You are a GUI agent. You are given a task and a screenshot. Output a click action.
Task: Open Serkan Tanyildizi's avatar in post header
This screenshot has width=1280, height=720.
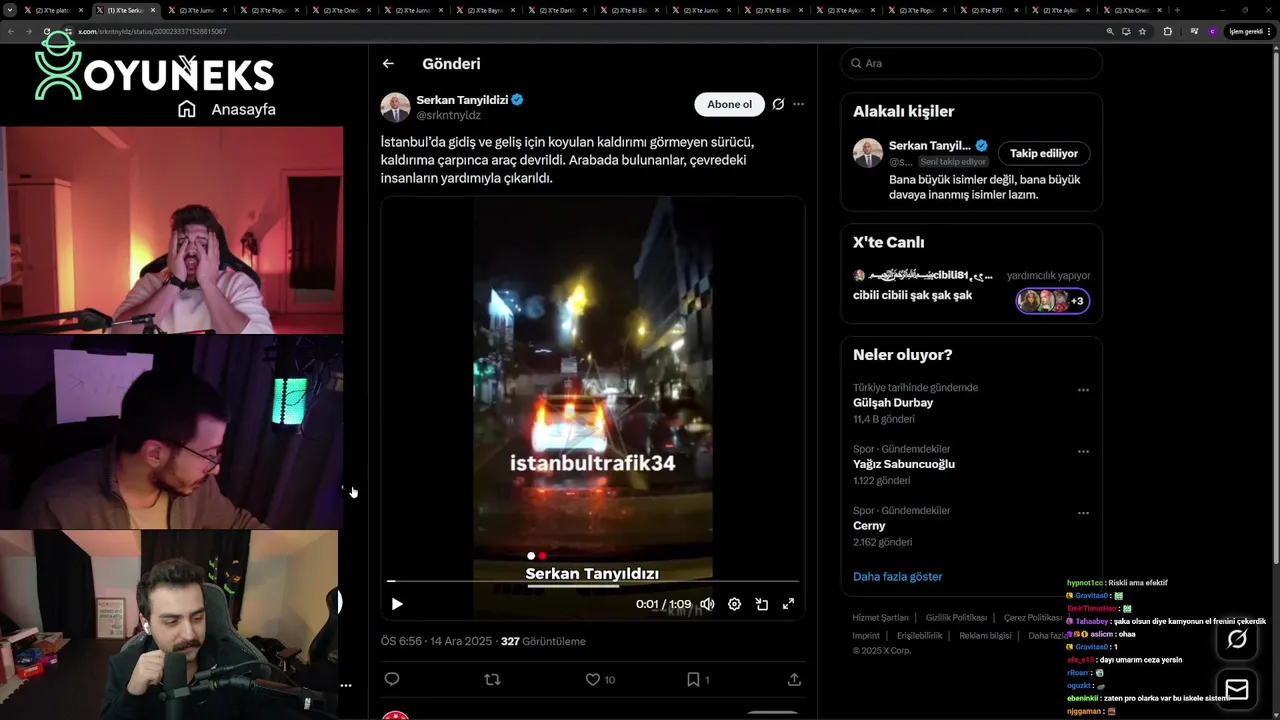[x=395, y=107]
